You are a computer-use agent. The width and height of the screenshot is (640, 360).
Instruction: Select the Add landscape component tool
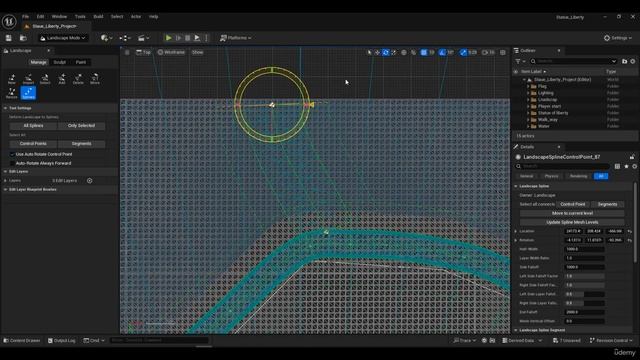click(62, 78)
